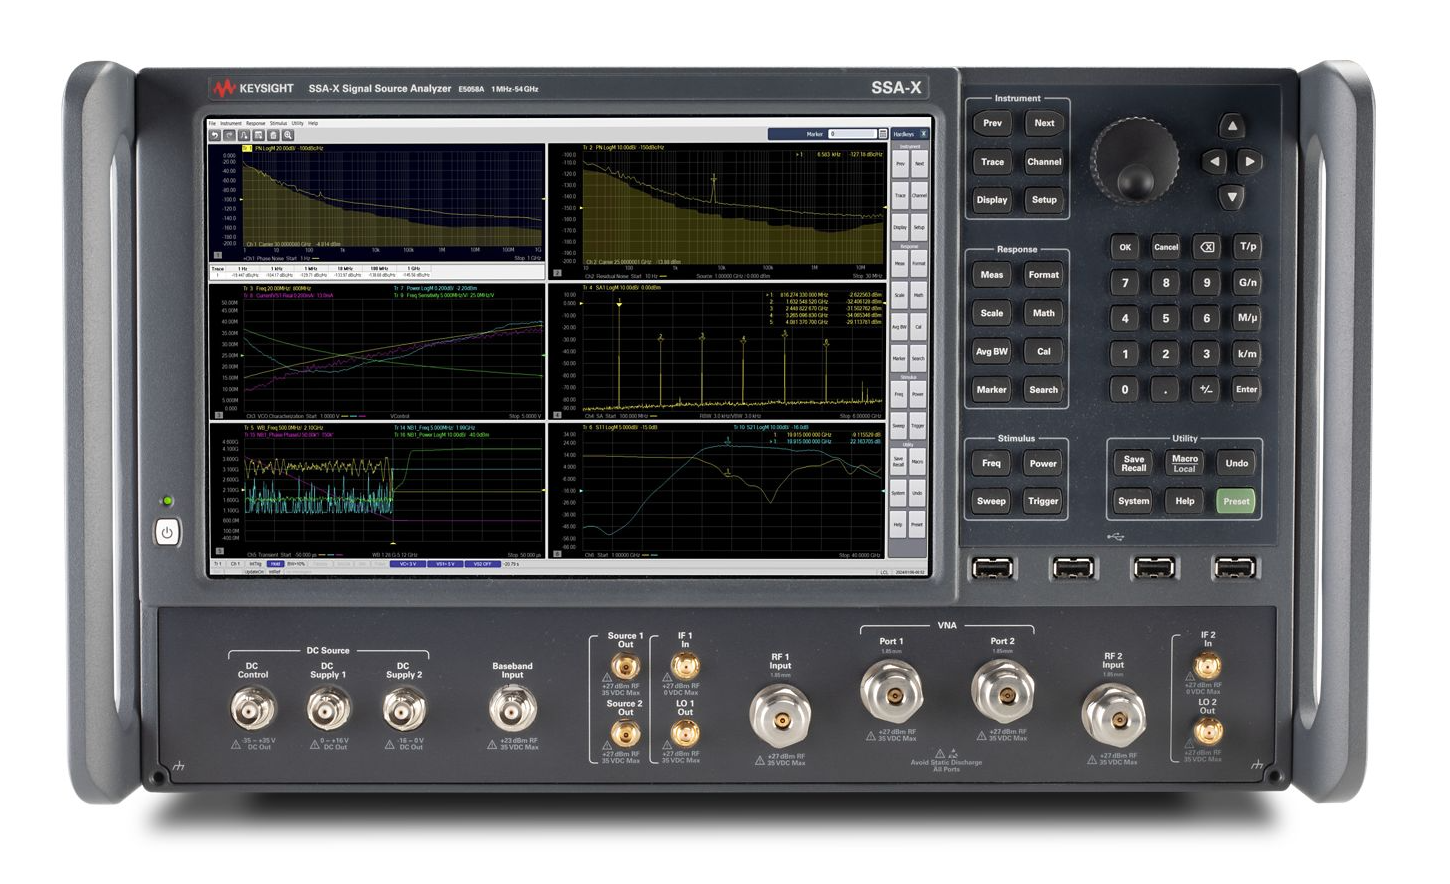Open the Response menu in the menu bar
Image resolution: width=1450 pixels, height=884 pixels.
(256, 123)
